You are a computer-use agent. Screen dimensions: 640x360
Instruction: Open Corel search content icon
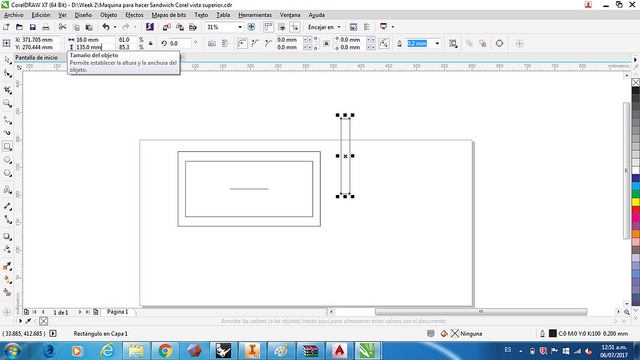tap(150, 27)
